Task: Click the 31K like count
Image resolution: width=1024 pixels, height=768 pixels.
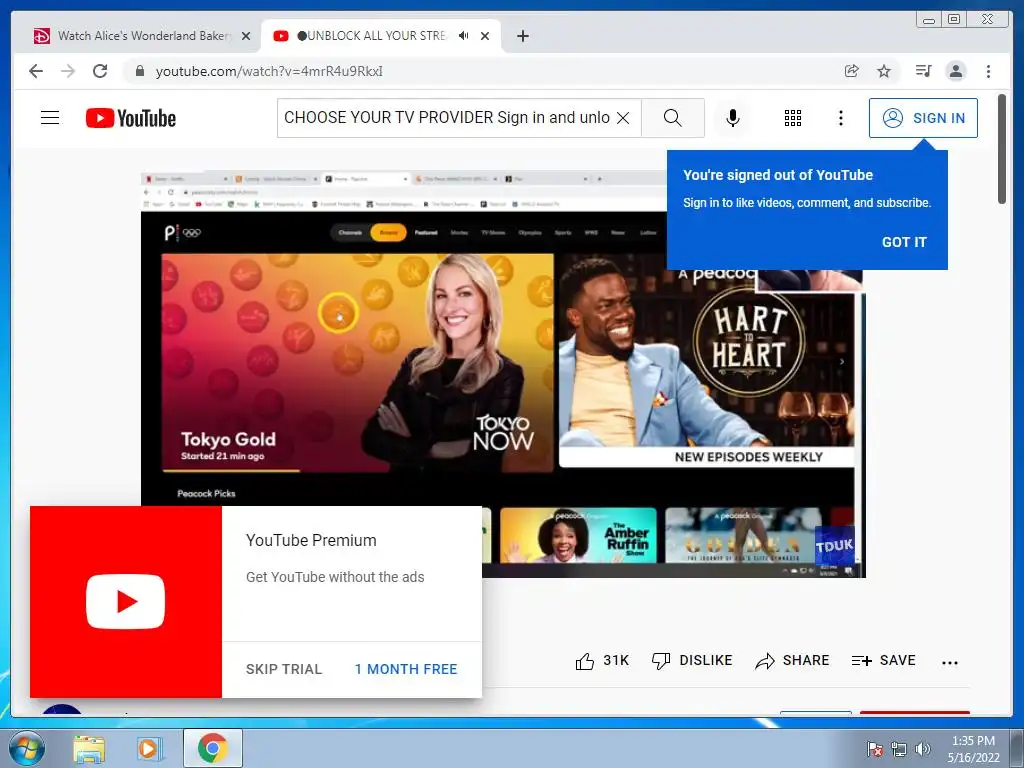Action: 616,660
